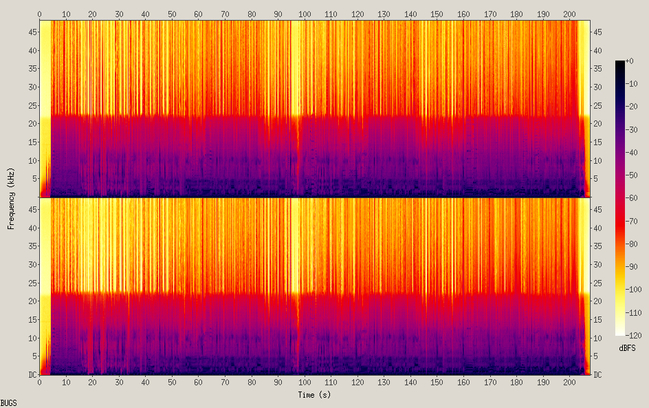Click the DC label on the right axis

pyautogui.click(x=598, y=374)
